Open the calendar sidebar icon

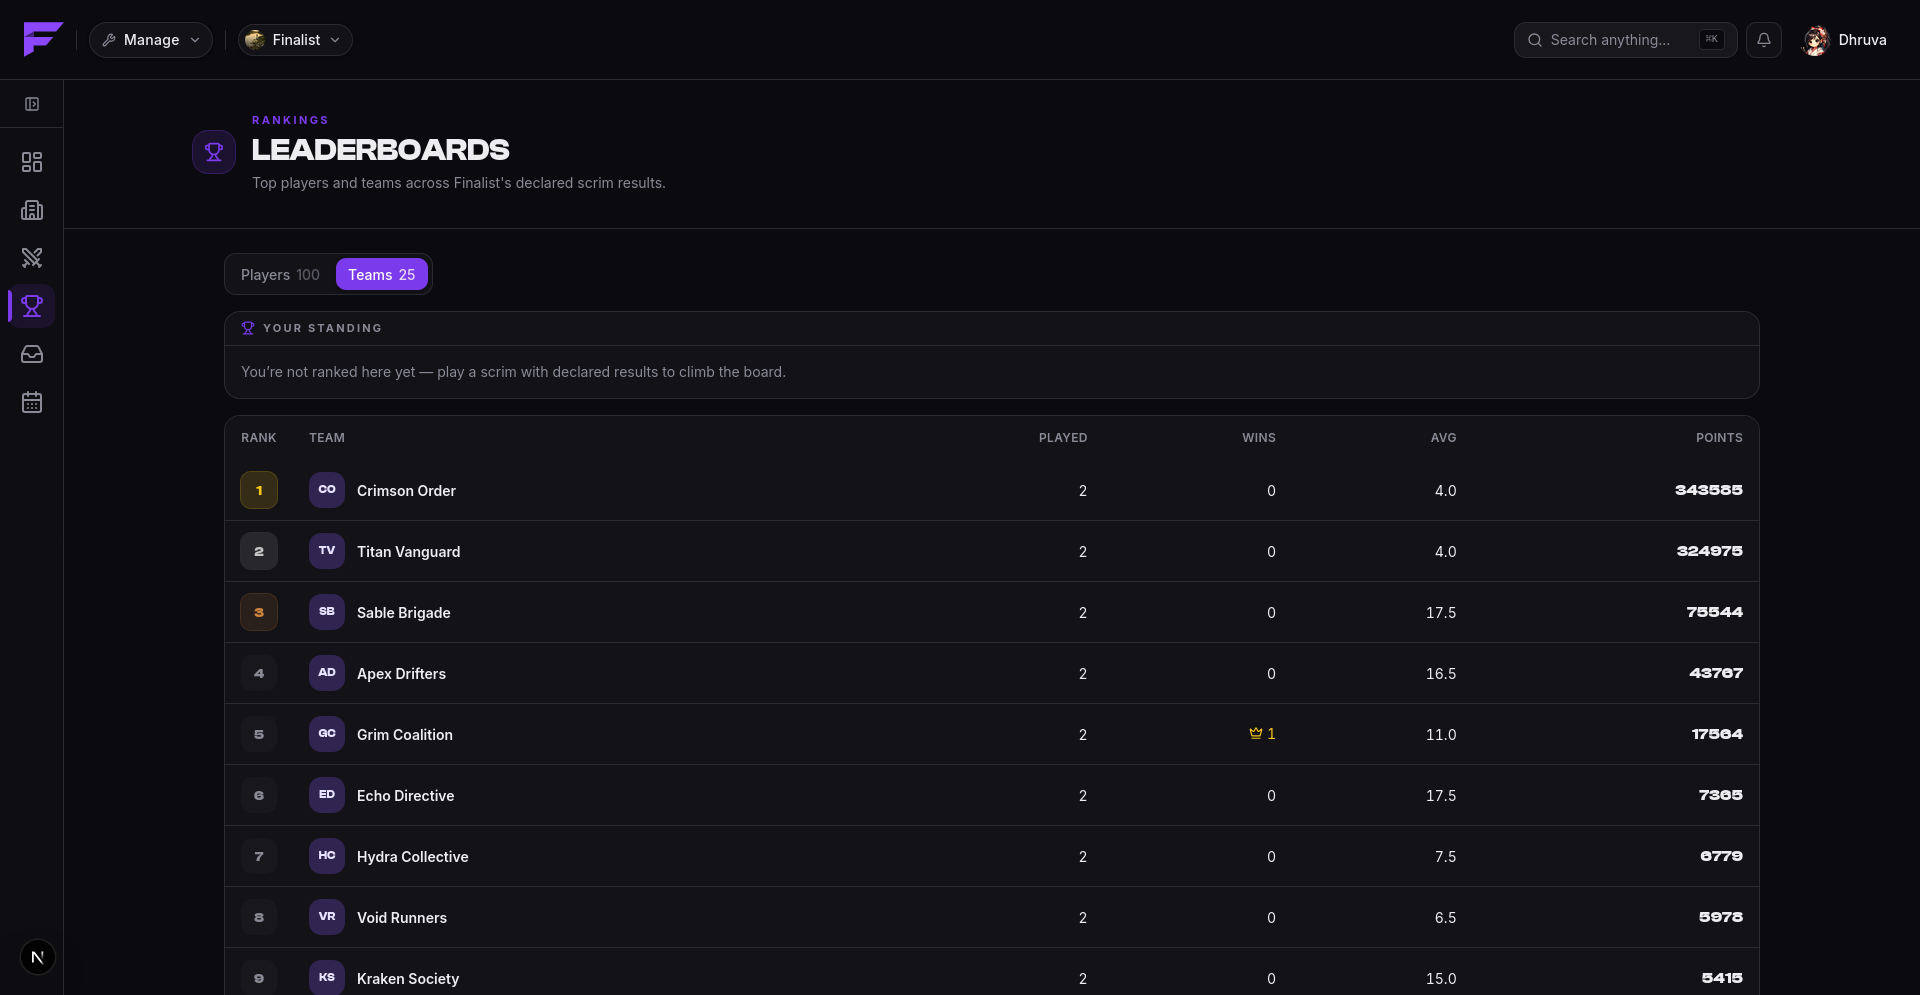pyautogui.click(x=32, y=402)
